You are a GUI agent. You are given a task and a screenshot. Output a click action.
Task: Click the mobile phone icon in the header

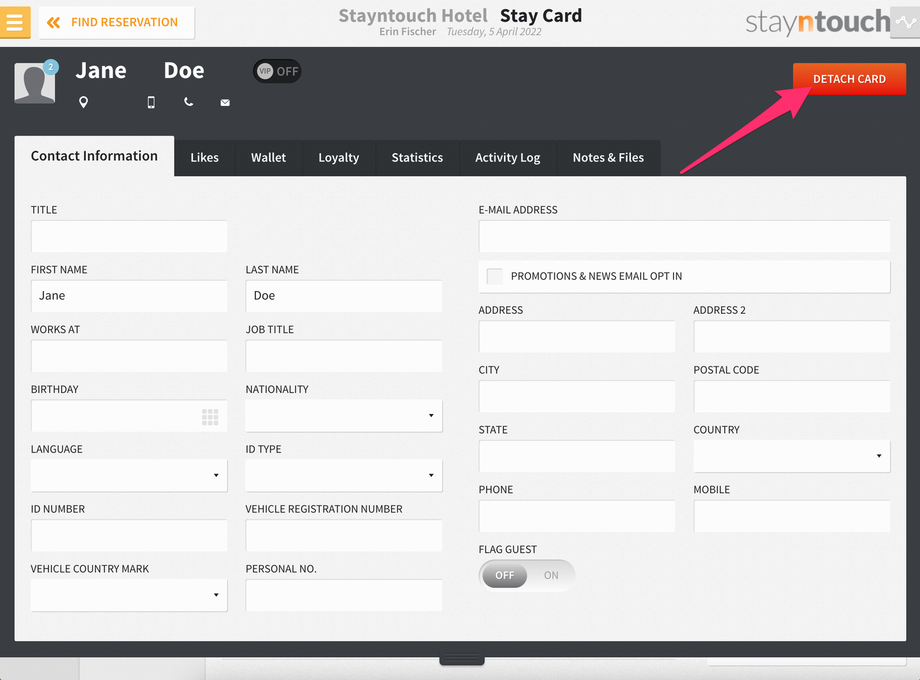151,102
